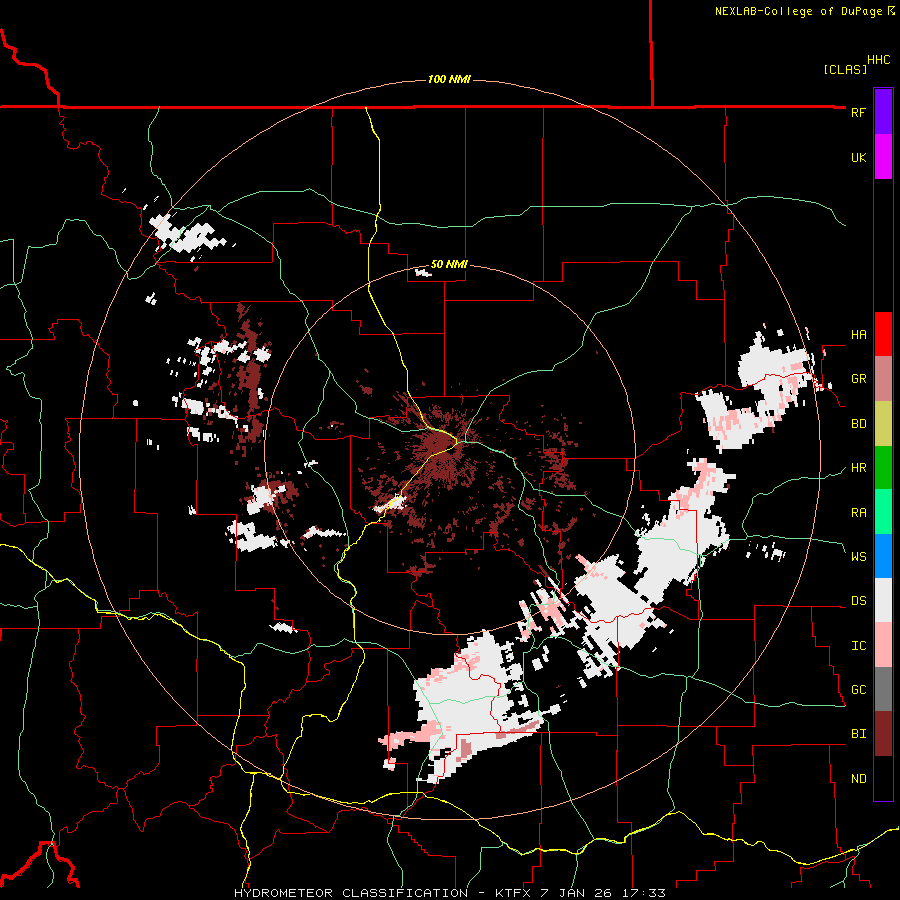The height and width of the screenshot is (900, 900).
Task: Click the light pink IC legend swatch
Action: [x=883, y=645]
